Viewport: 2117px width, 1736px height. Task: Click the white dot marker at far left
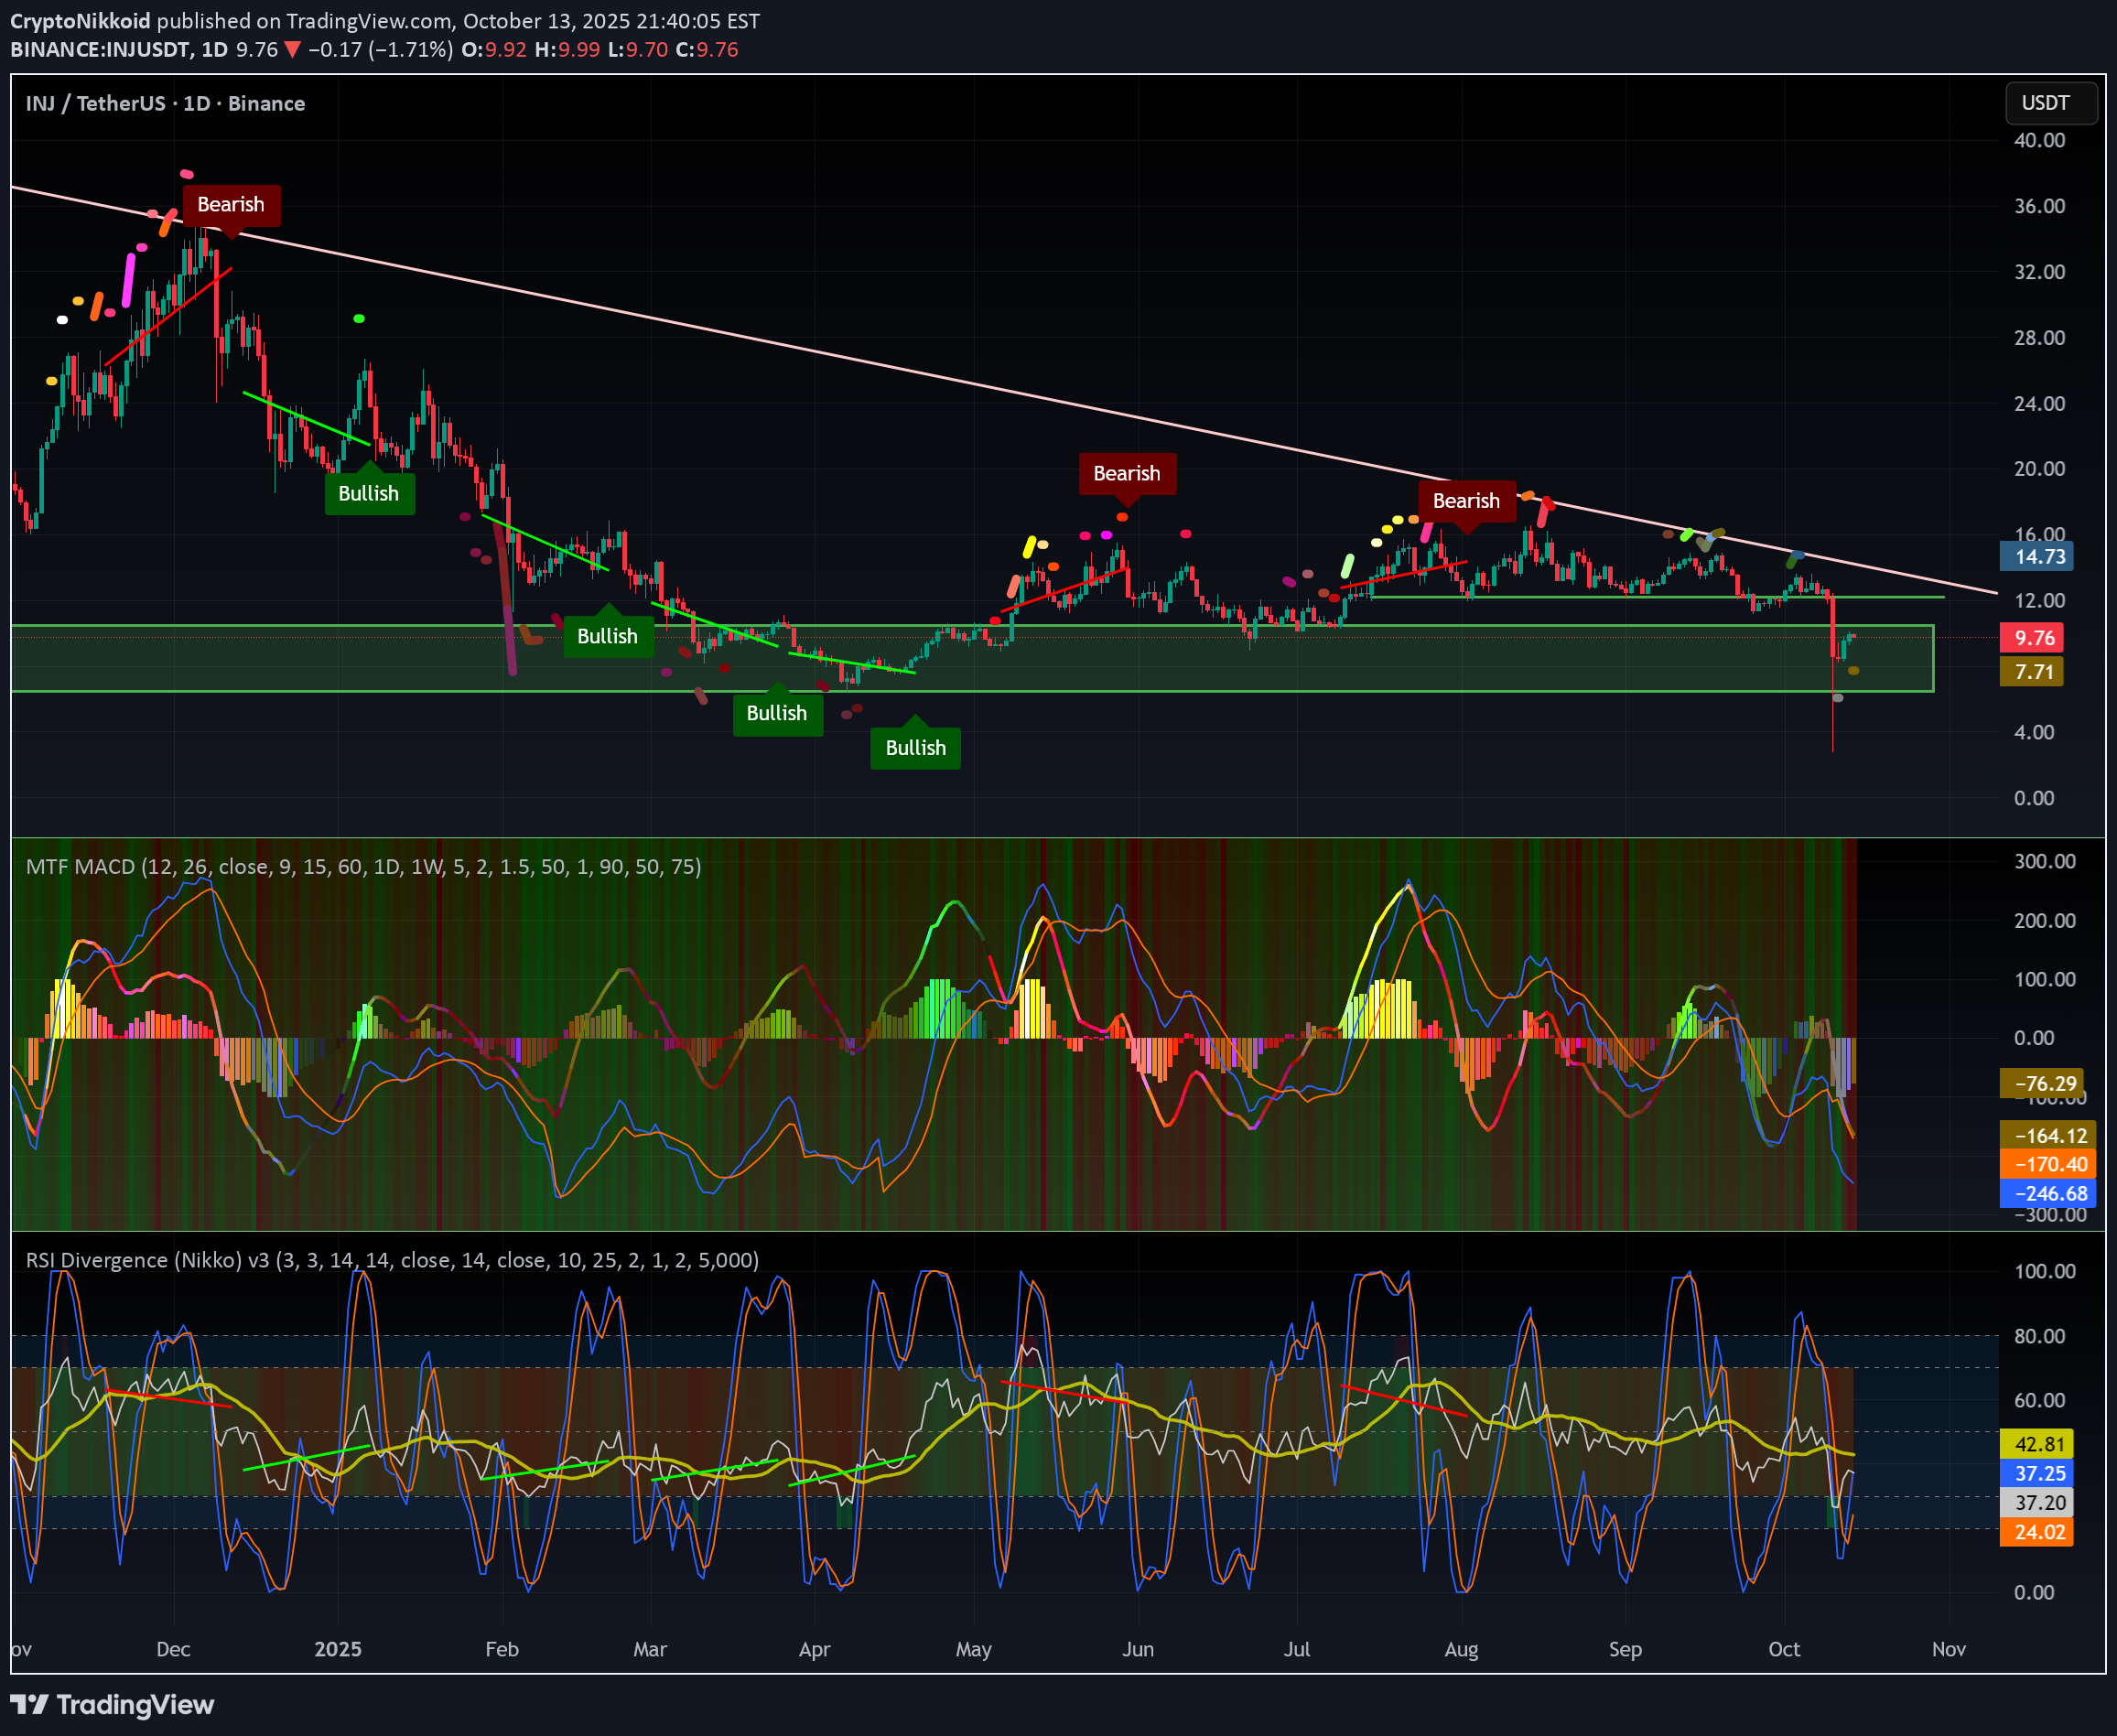click(62, 320)
